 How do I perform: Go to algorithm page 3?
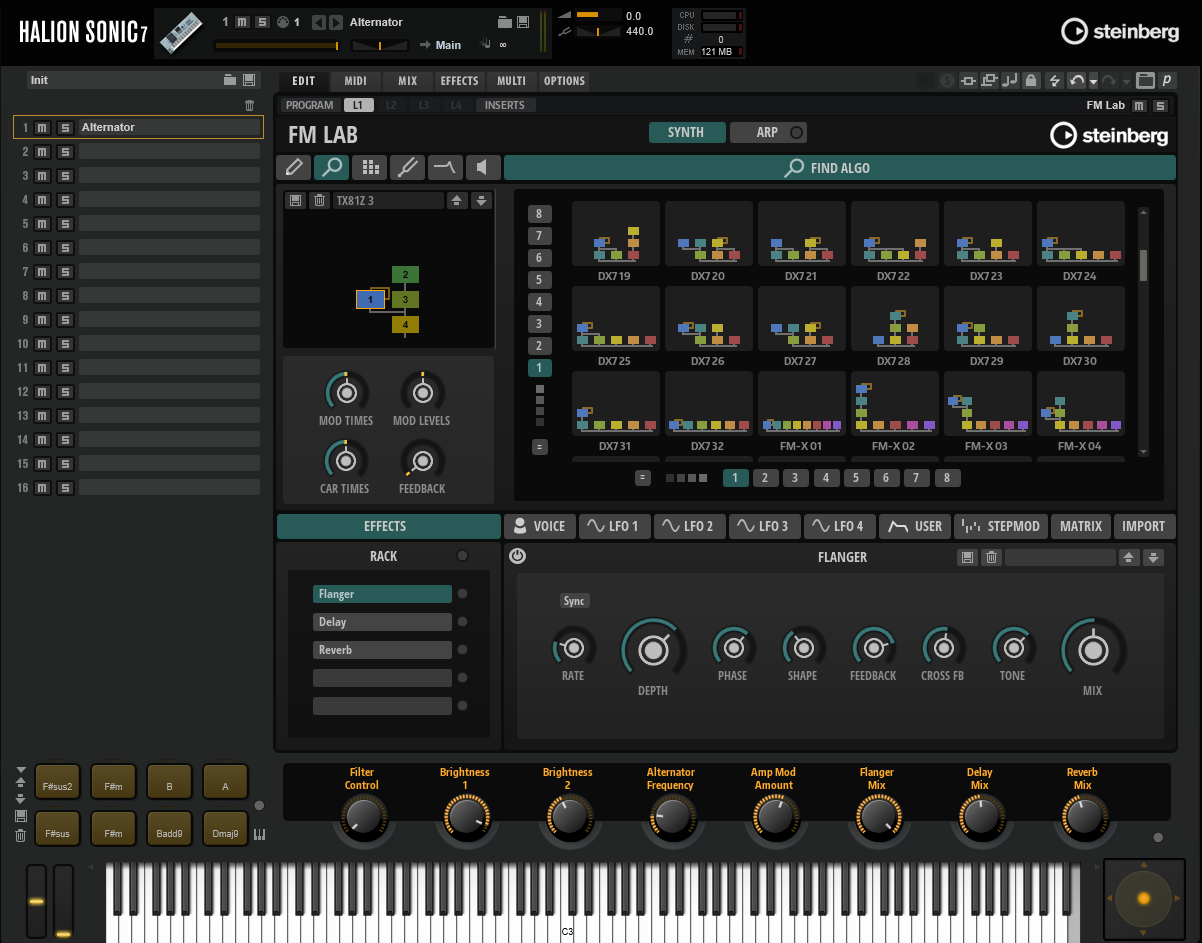(x=796, y=478)
